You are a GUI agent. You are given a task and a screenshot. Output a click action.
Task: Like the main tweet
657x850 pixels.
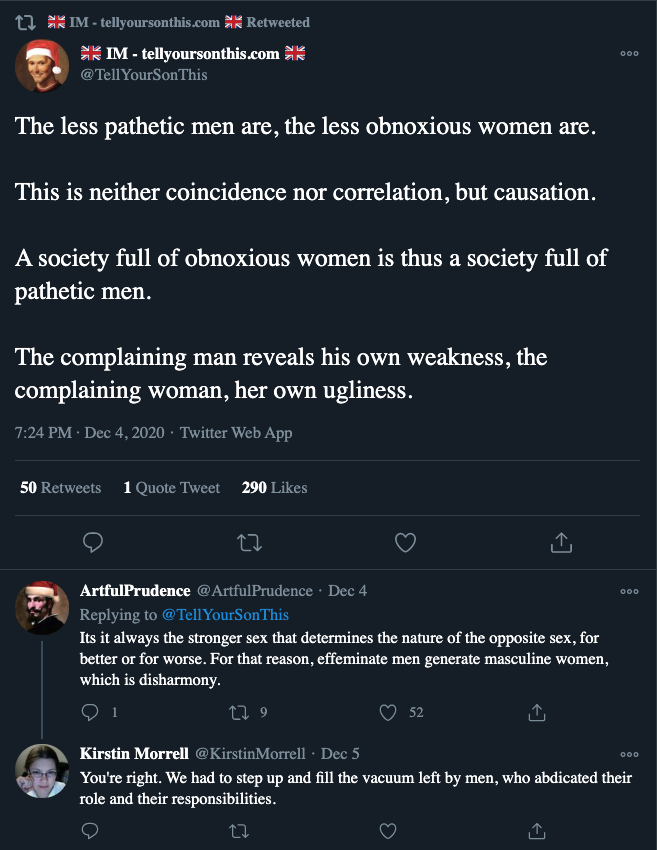tap(405, 542)
